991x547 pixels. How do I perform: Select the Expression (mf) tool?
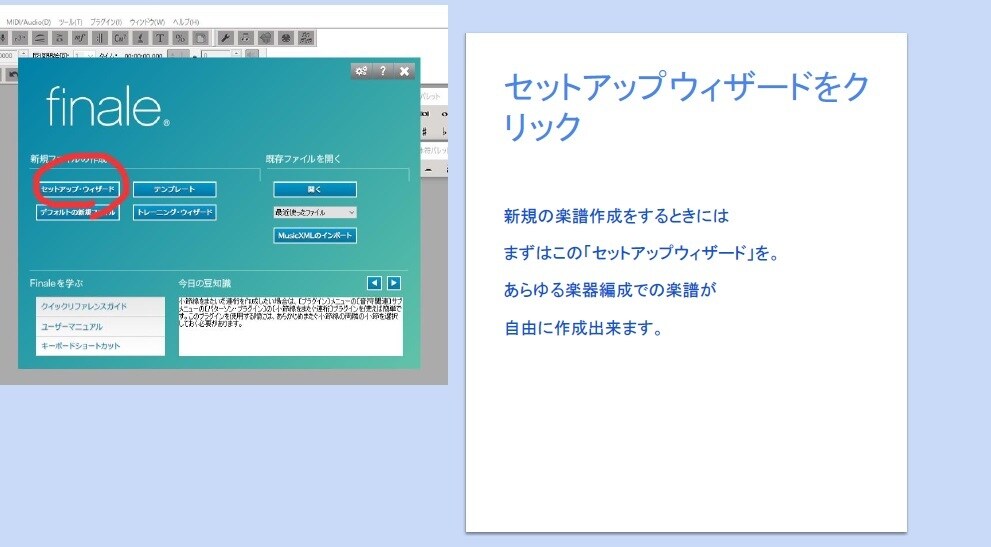point(80,38)
